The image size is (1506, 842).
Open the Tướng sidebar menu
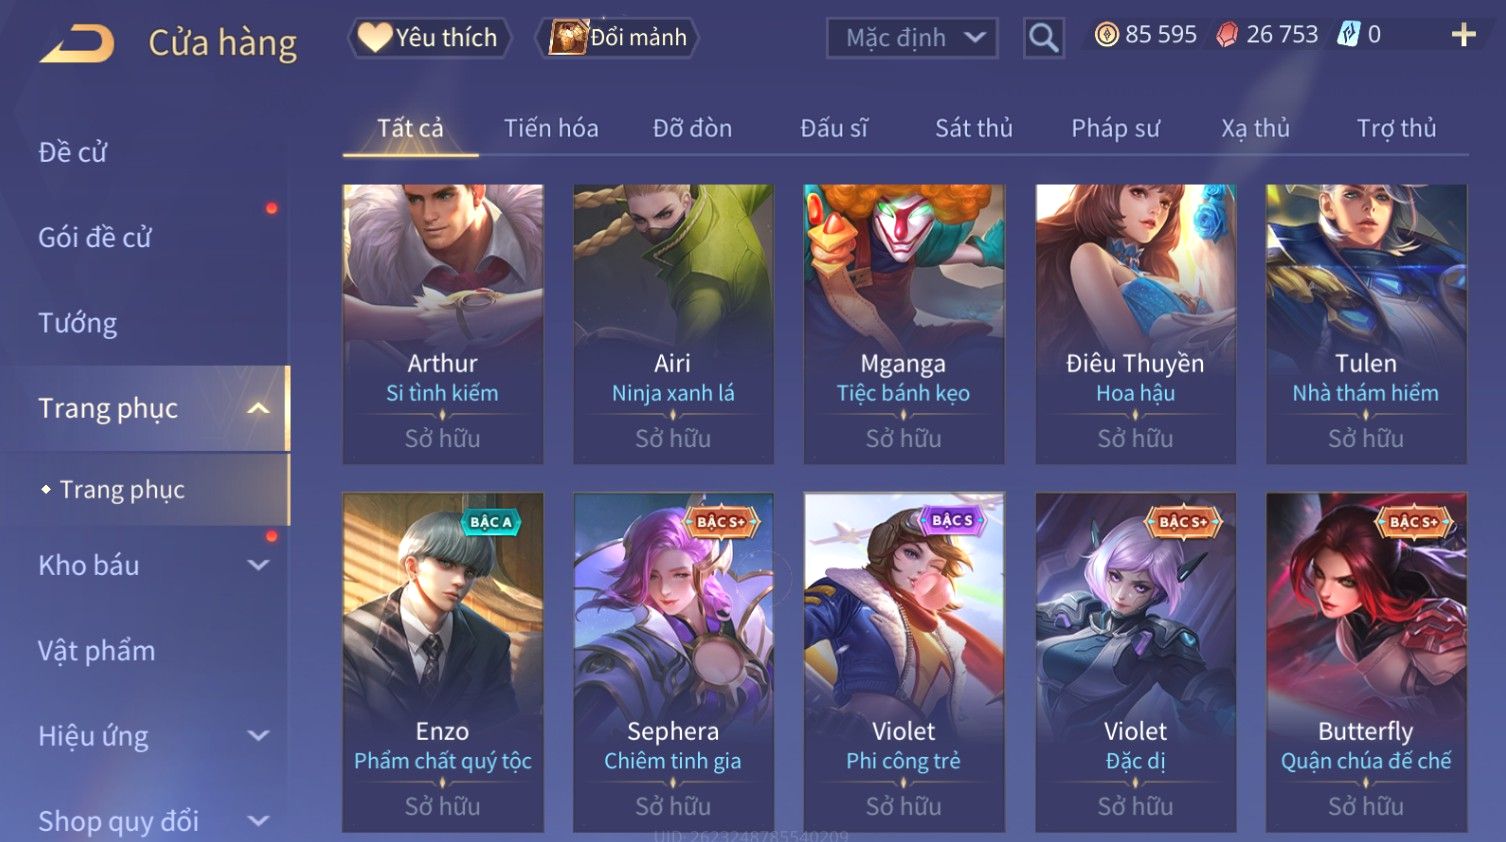click(78, 323)
